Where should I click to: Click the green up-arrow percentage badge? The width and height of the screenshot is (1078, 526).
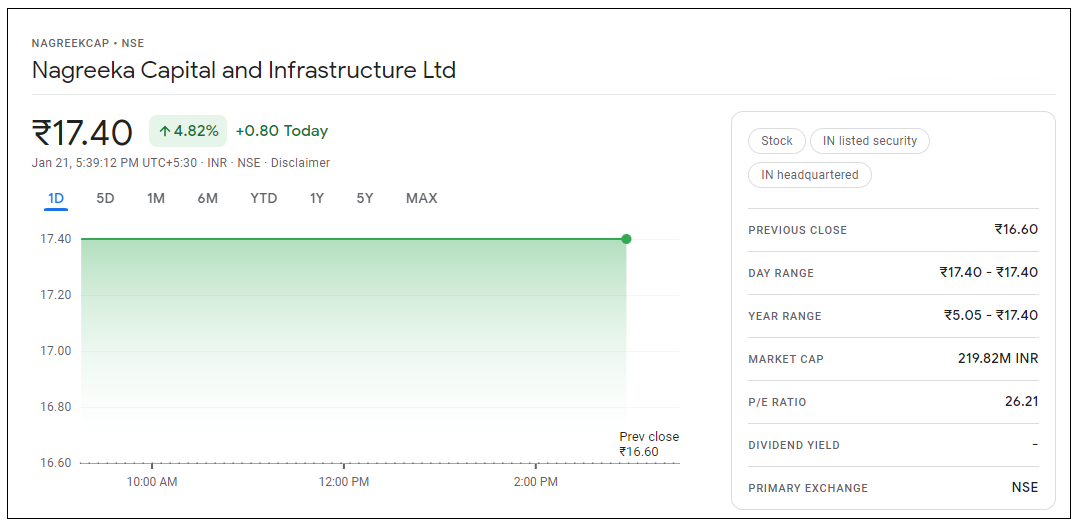coord(188,131)
